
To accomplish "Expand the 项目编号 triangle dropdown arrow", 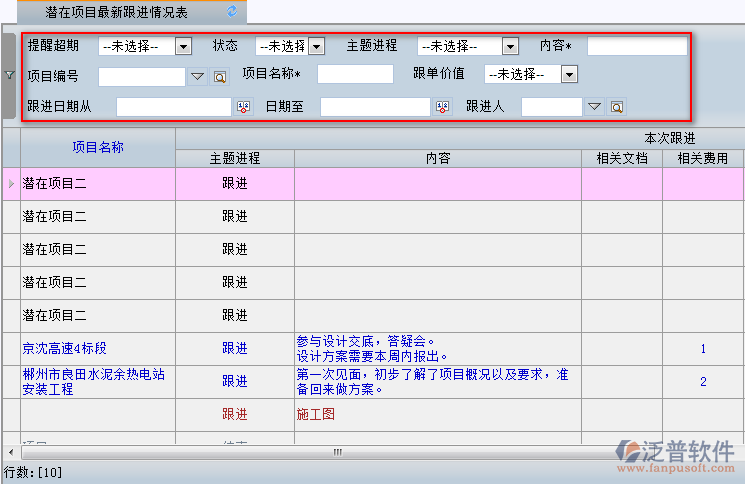I will [197, 76].
